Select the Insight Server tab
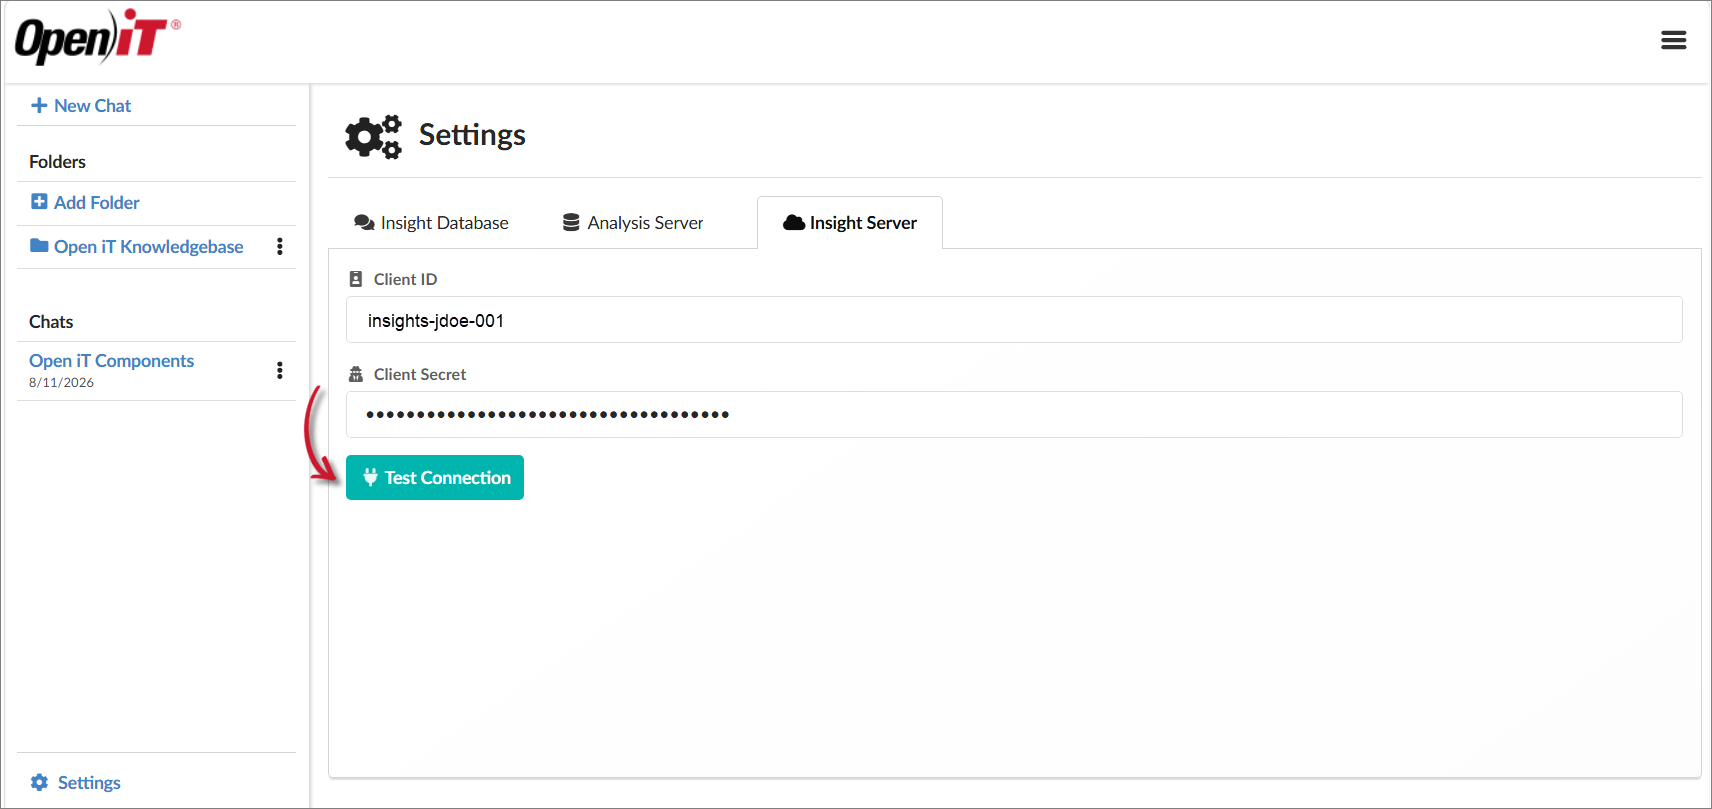This screenshot has height=809, width=1712. [x=850, y=222]
